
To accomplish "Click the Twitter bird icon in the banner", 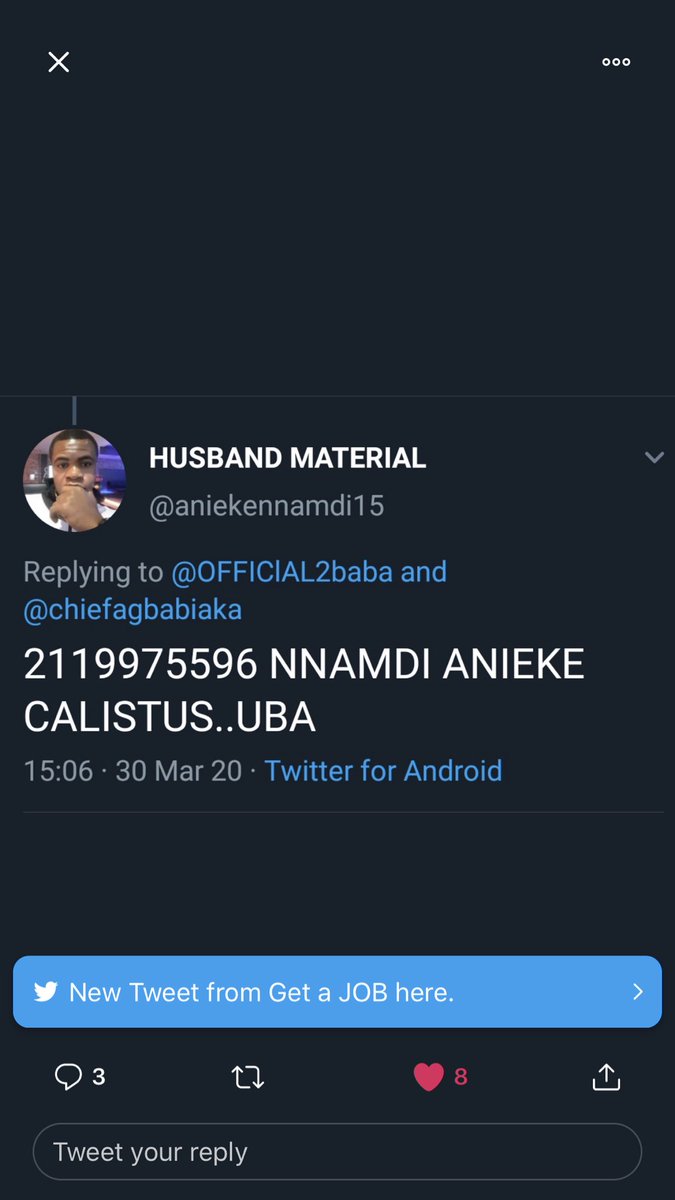I will tap(45, 992).
